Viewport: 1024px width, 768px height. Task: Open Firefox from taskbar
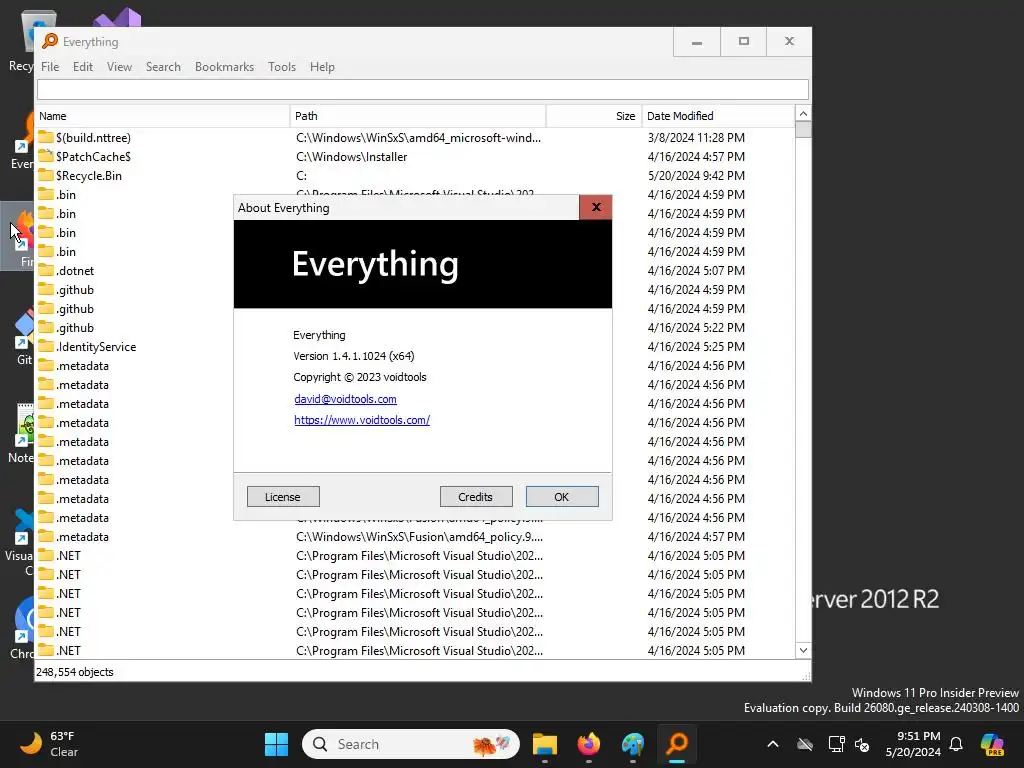click(588, 744)
